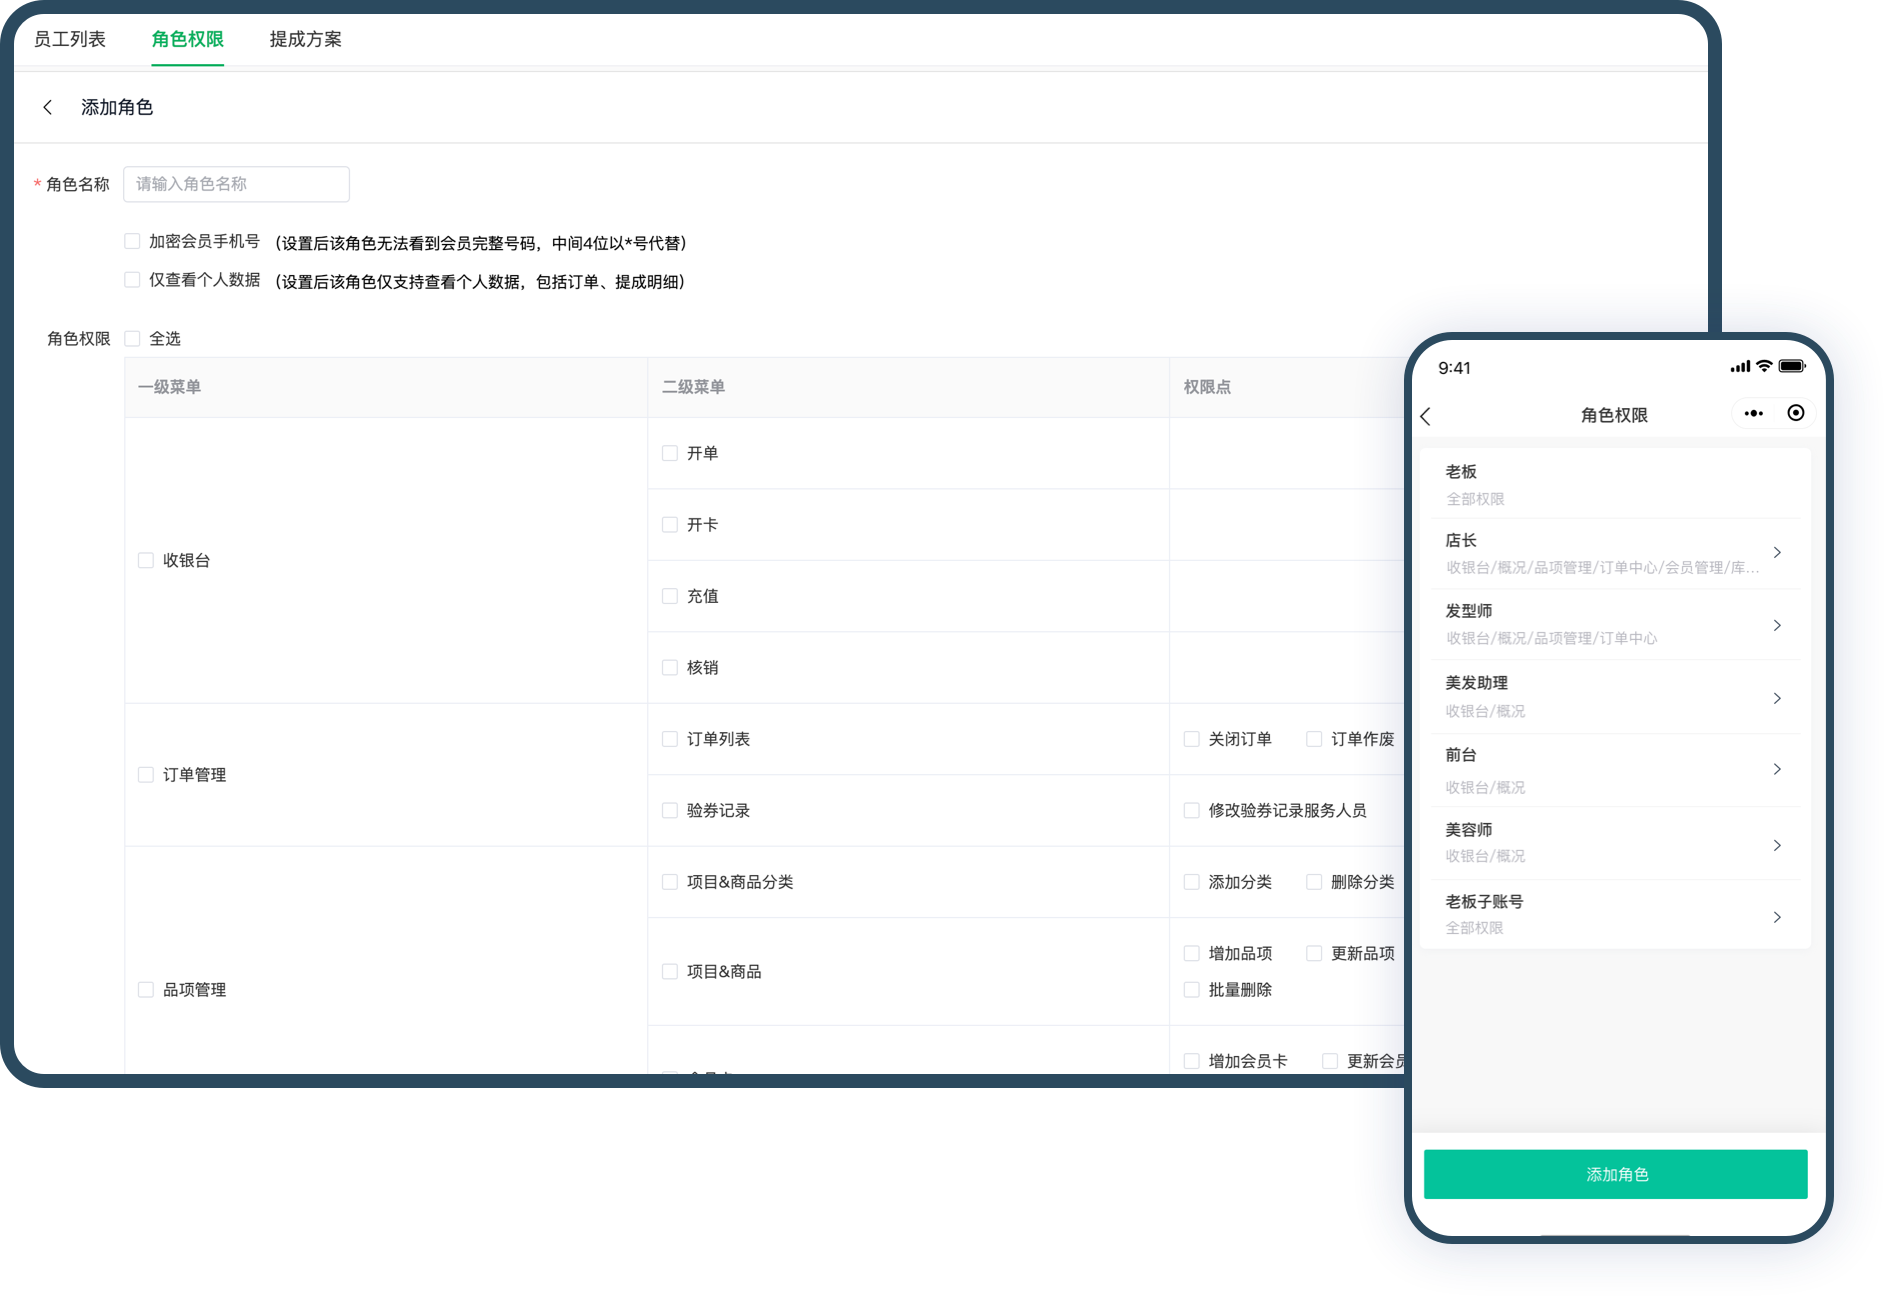This screenshot has width=1892, height=1304.
Task: Tap the cellular signal bars icon
Action: pyautogui.click(x=1740, y=367)
